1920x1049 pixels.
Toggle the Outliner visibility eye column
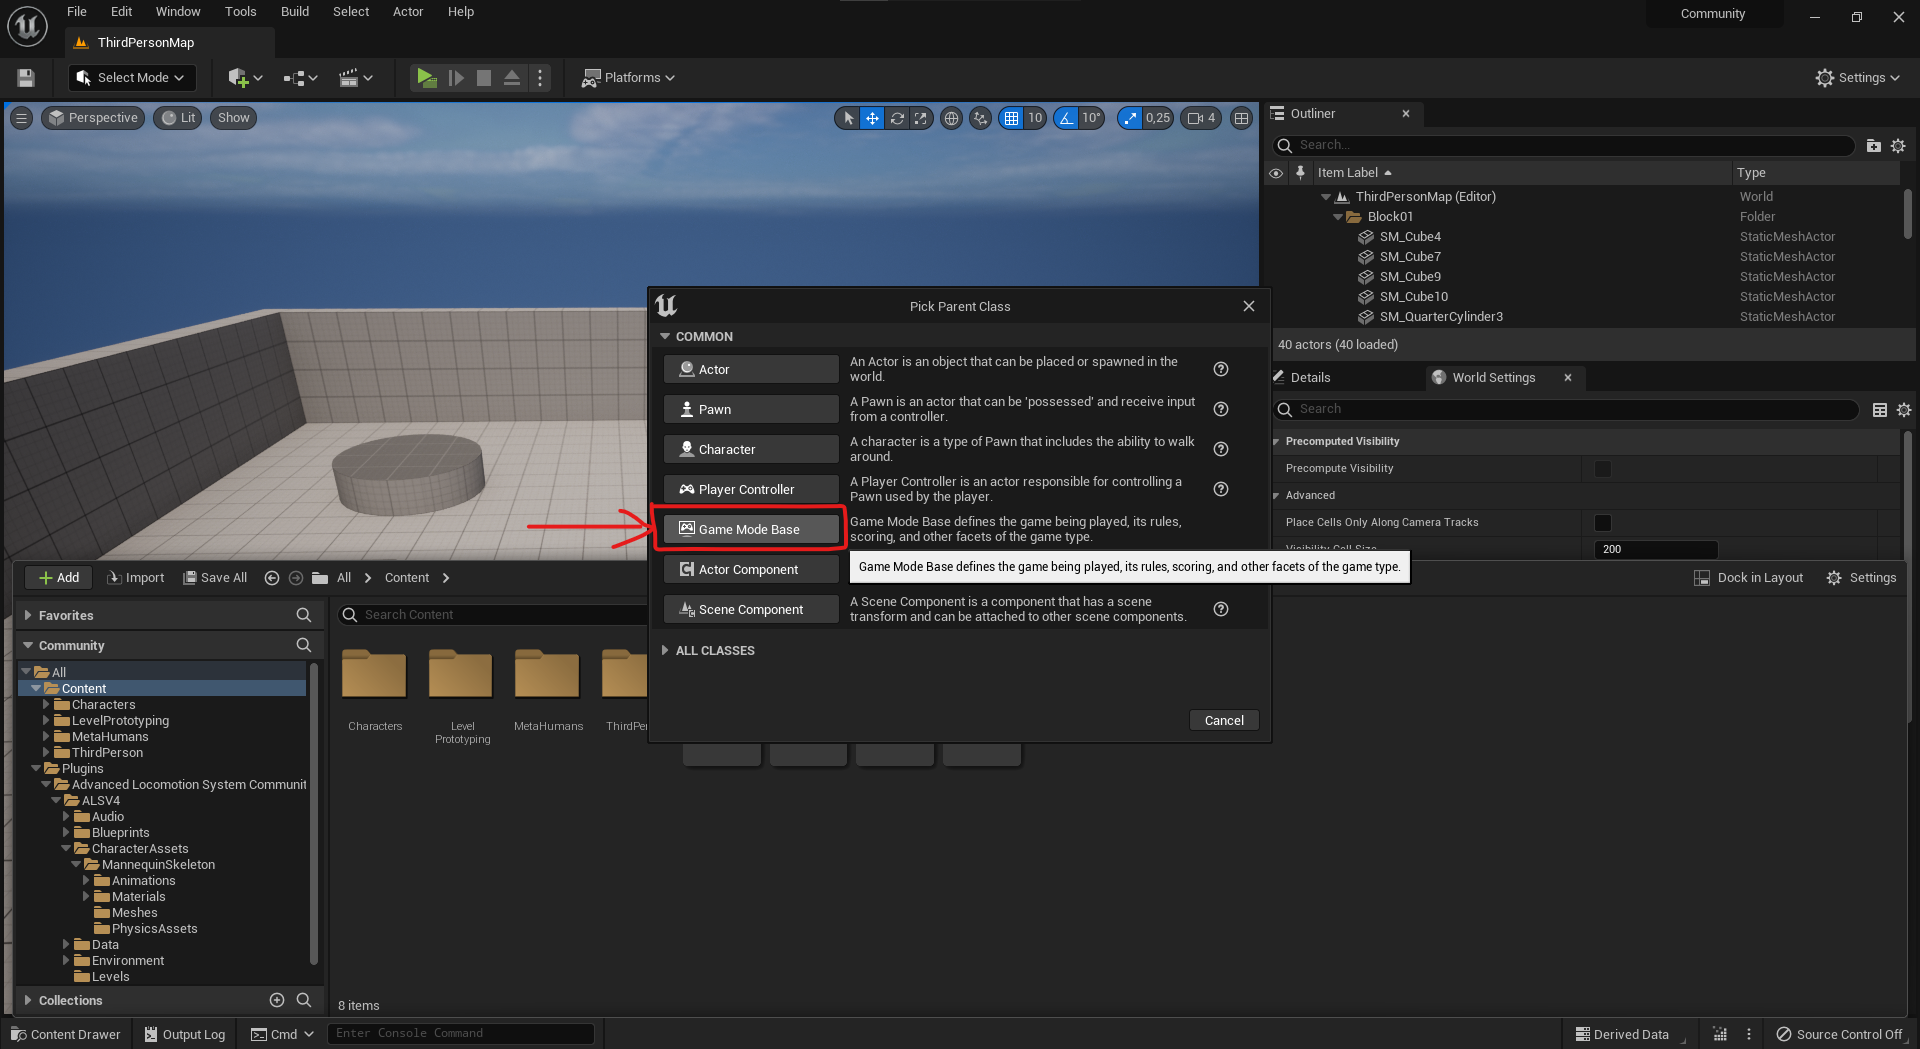point(1276,173)
